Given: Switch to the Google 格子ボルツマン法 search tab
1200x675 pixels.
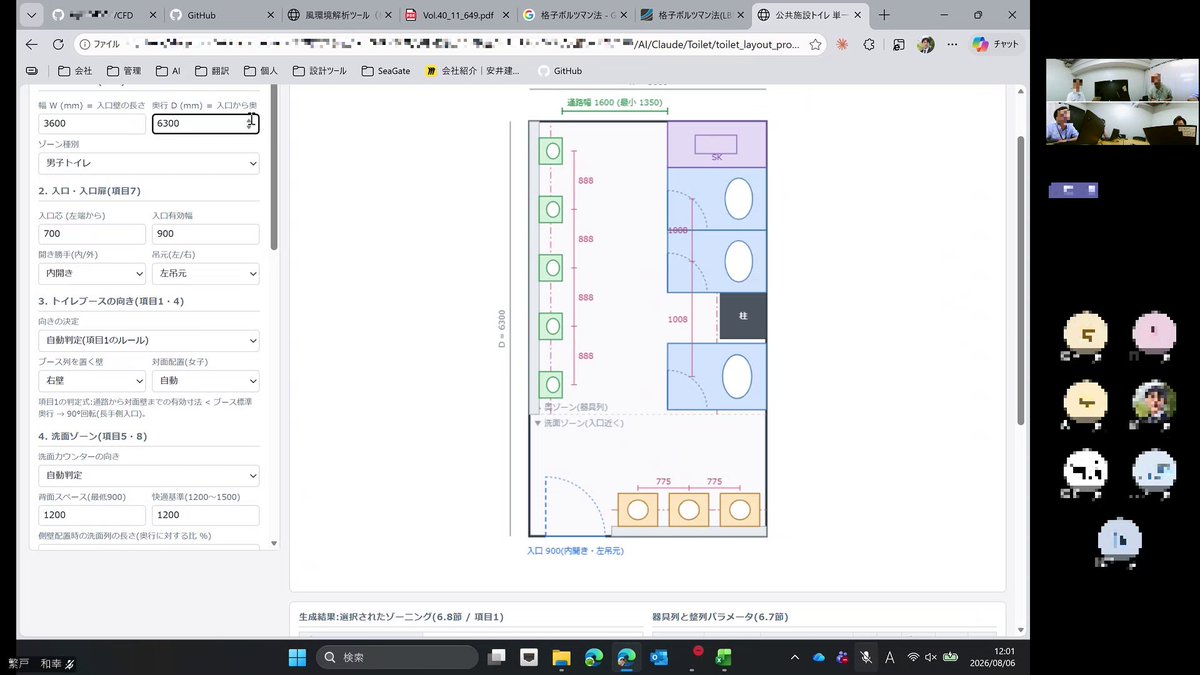Looking at the screenshot, I should pos(575,15).
